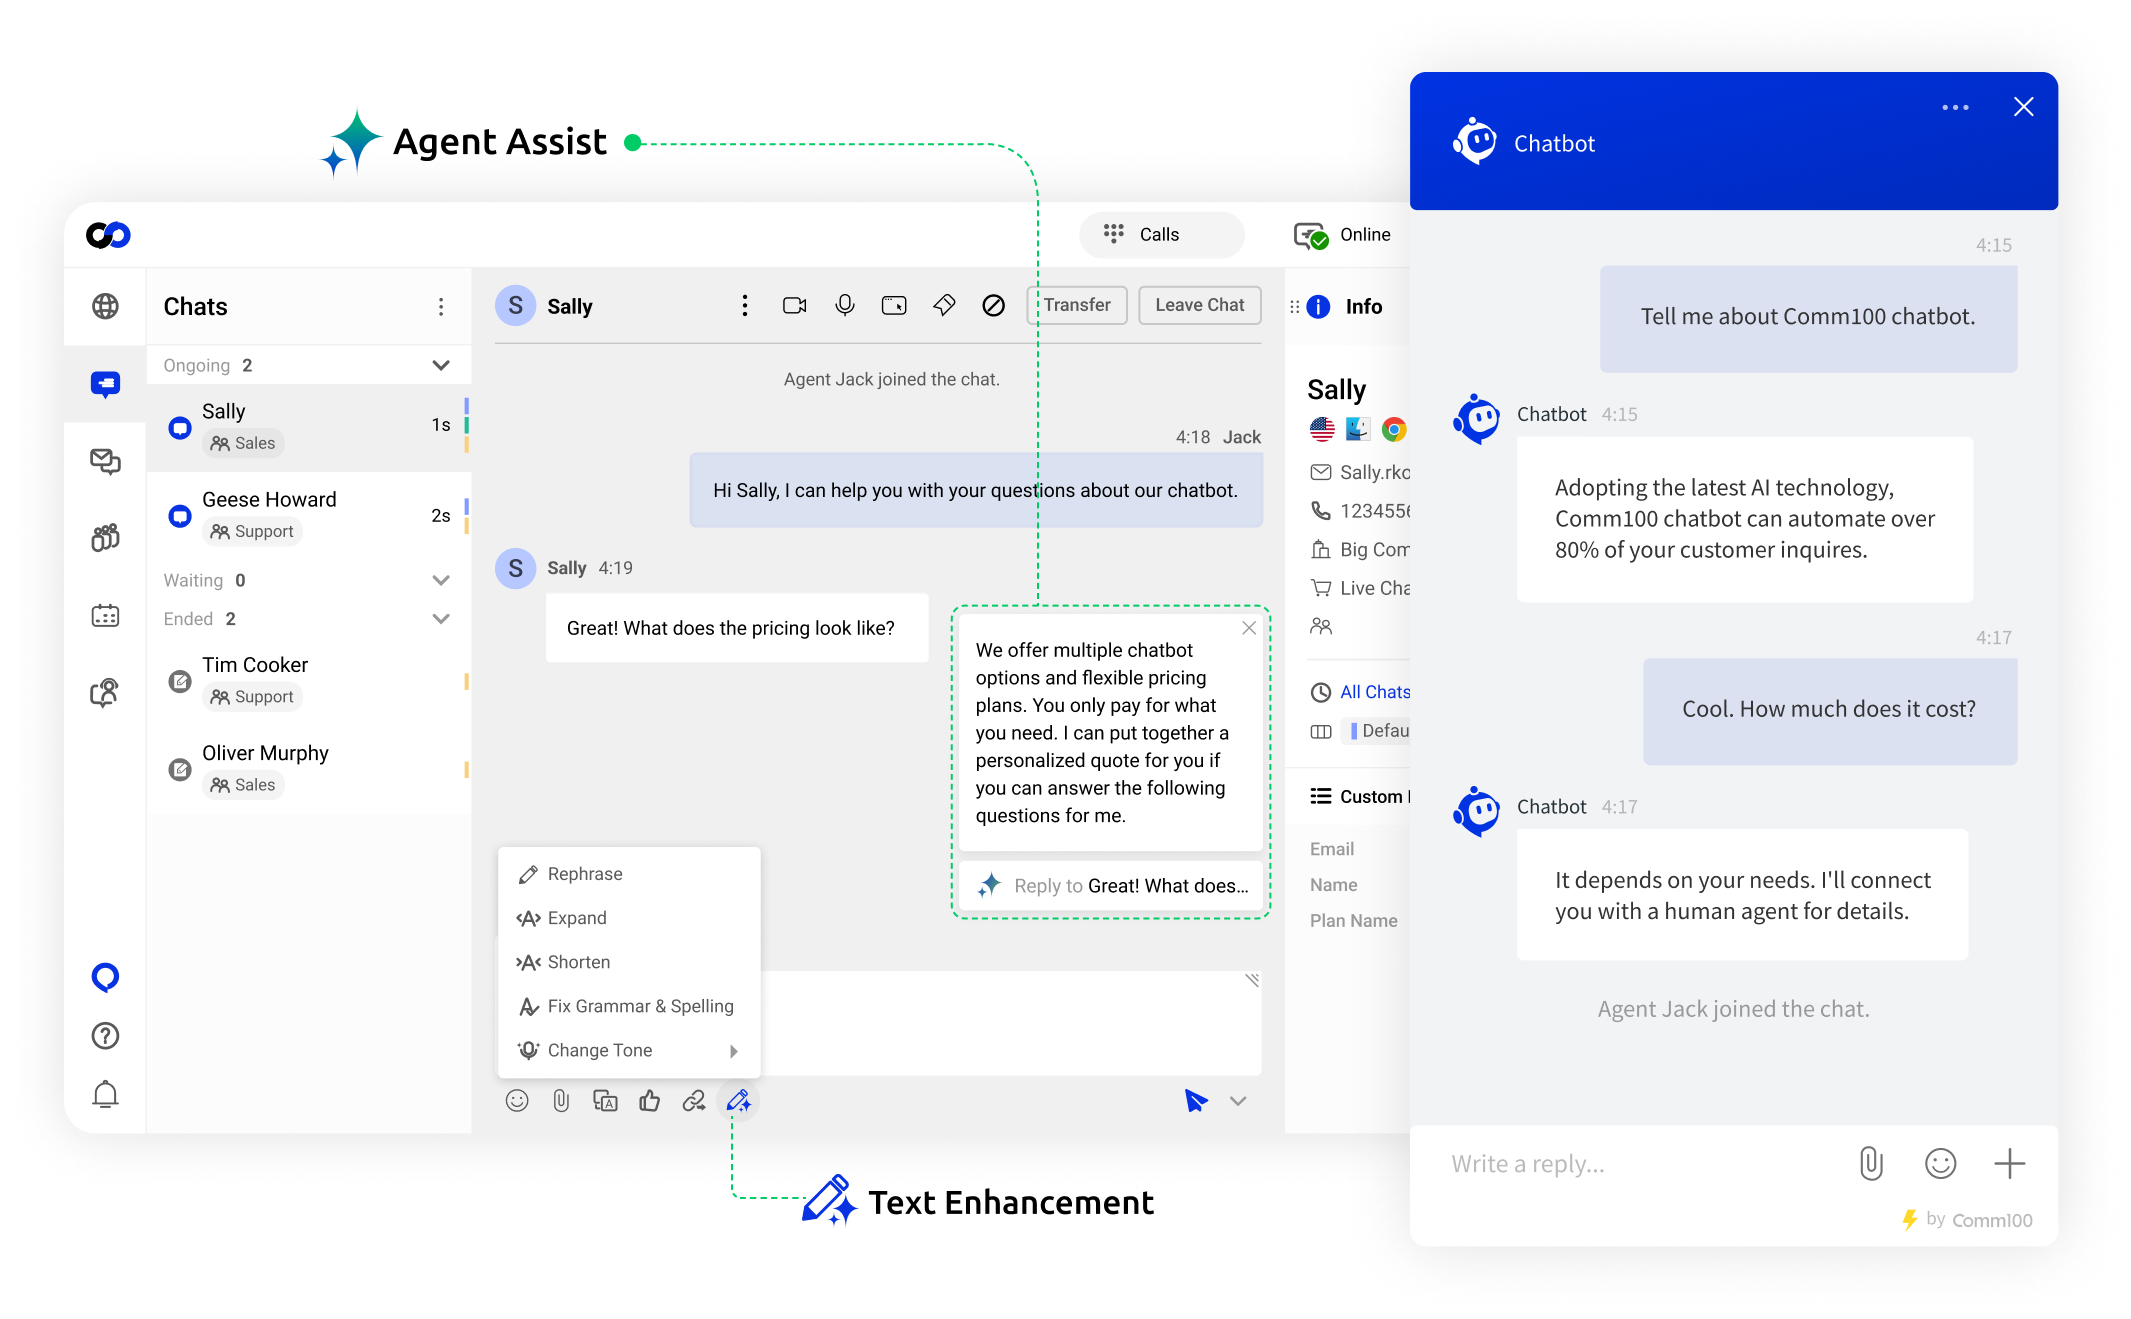Open the calendar icon in sidebar

tap(105, 615)
